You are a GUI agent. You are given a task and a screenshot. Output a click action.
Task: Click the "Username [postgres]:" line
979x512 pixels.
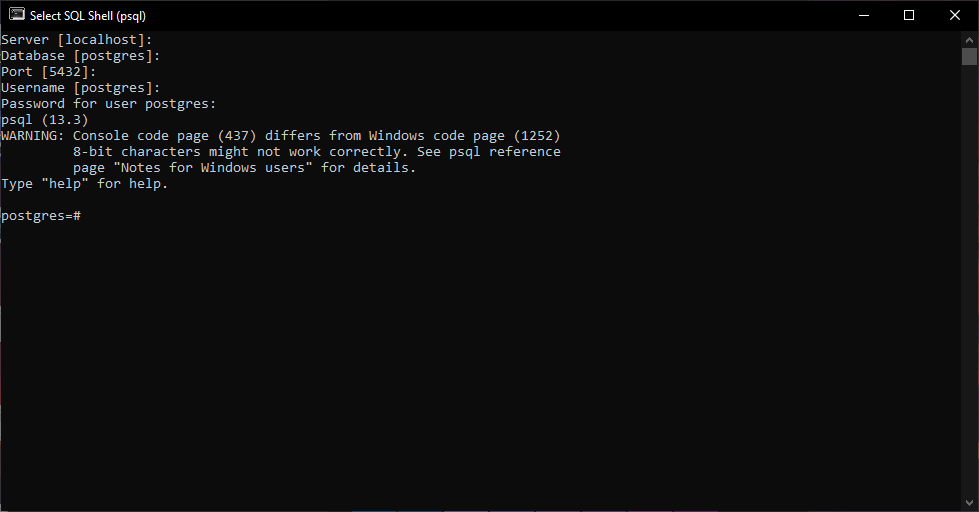80,88
